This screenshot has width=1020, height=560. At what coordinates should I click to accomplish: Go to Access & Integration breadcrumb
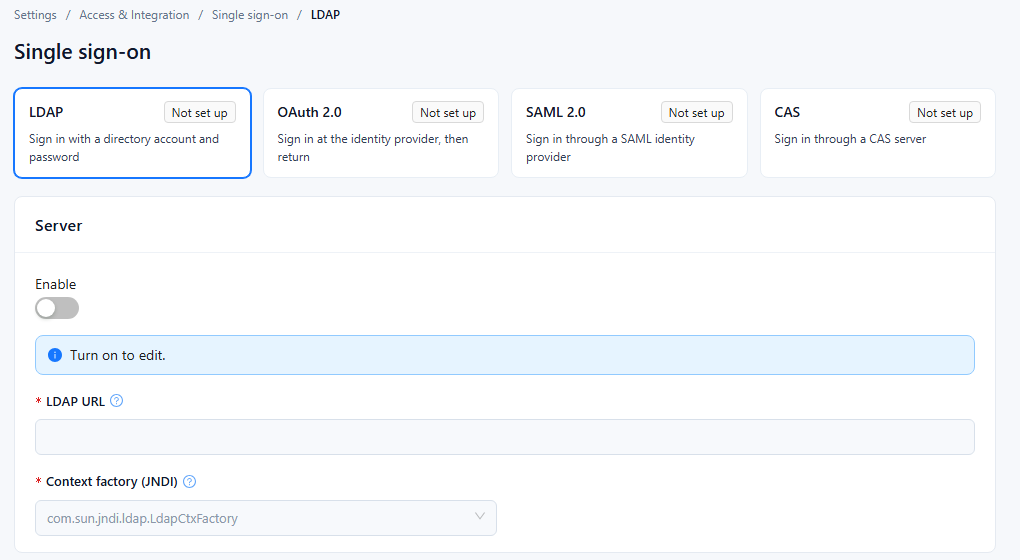pyautogui.click(x=134, y=15)
